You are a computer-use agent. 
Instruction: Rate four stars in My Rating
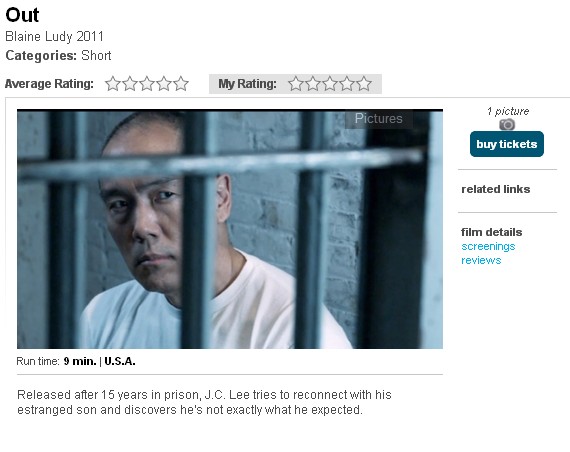(x=347, y=84)
